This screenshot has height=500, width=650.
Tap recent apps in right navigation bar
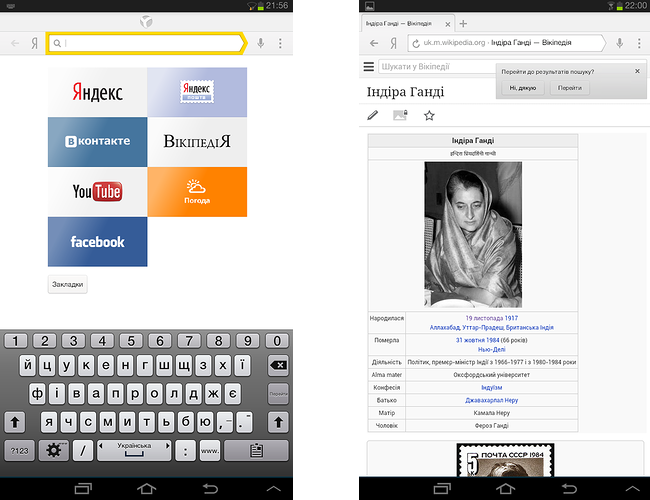point(442,489)
